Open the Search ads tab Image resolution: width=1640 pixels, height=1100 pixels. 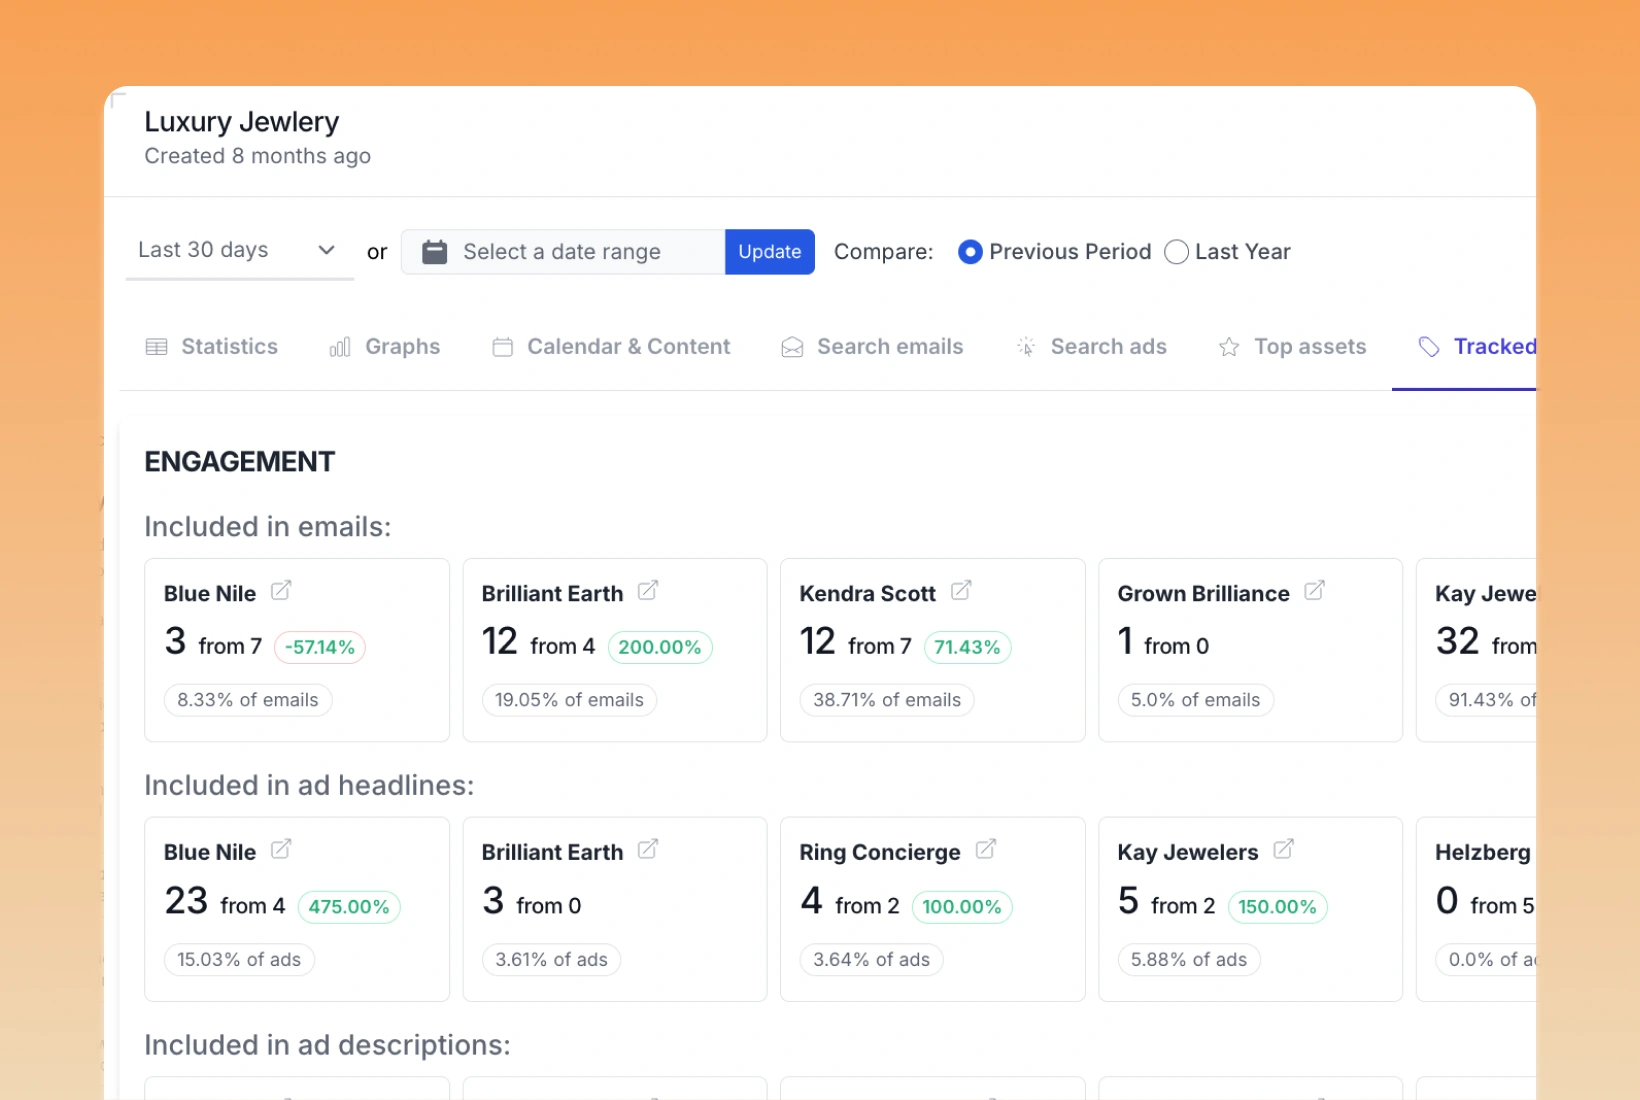1091,347
